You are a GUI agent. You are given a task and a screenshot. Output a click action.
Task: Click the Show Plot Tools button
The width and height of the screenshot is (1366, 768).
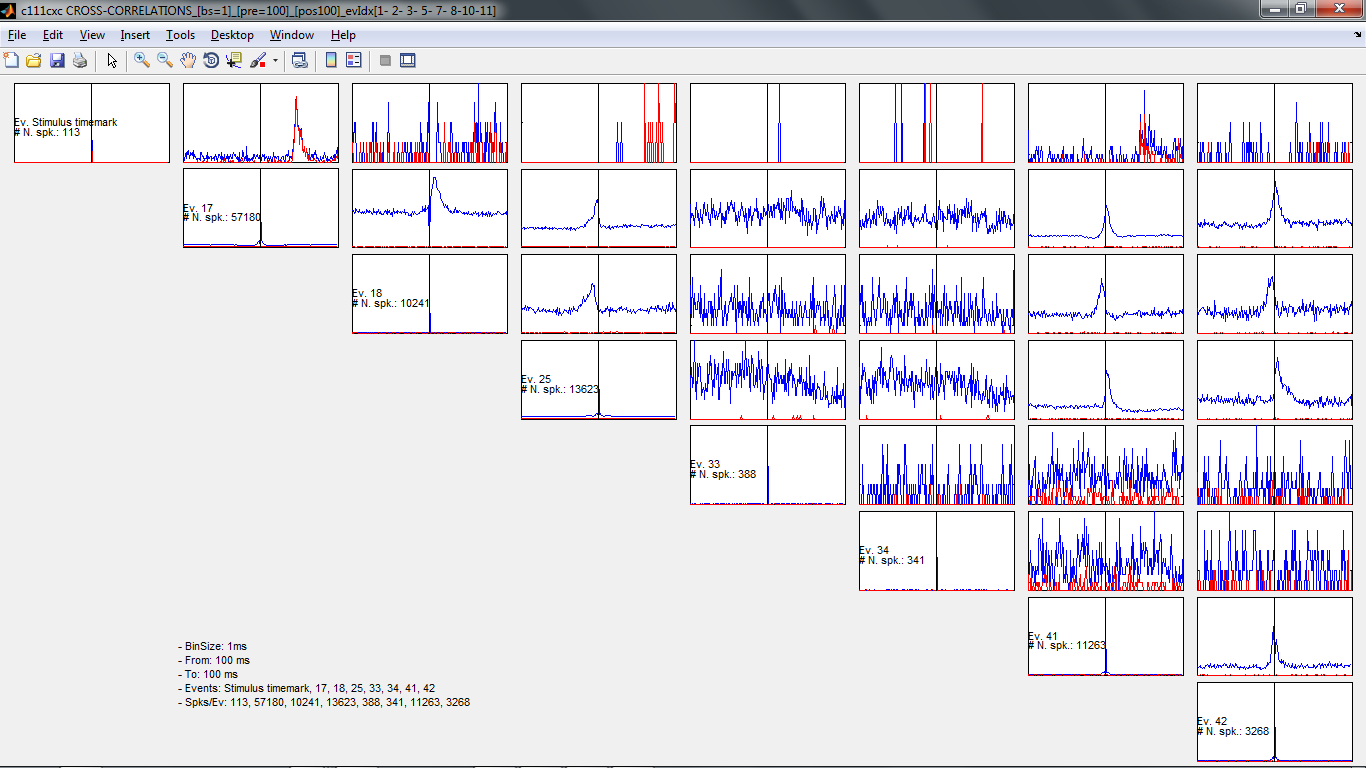tap(408, 61)
